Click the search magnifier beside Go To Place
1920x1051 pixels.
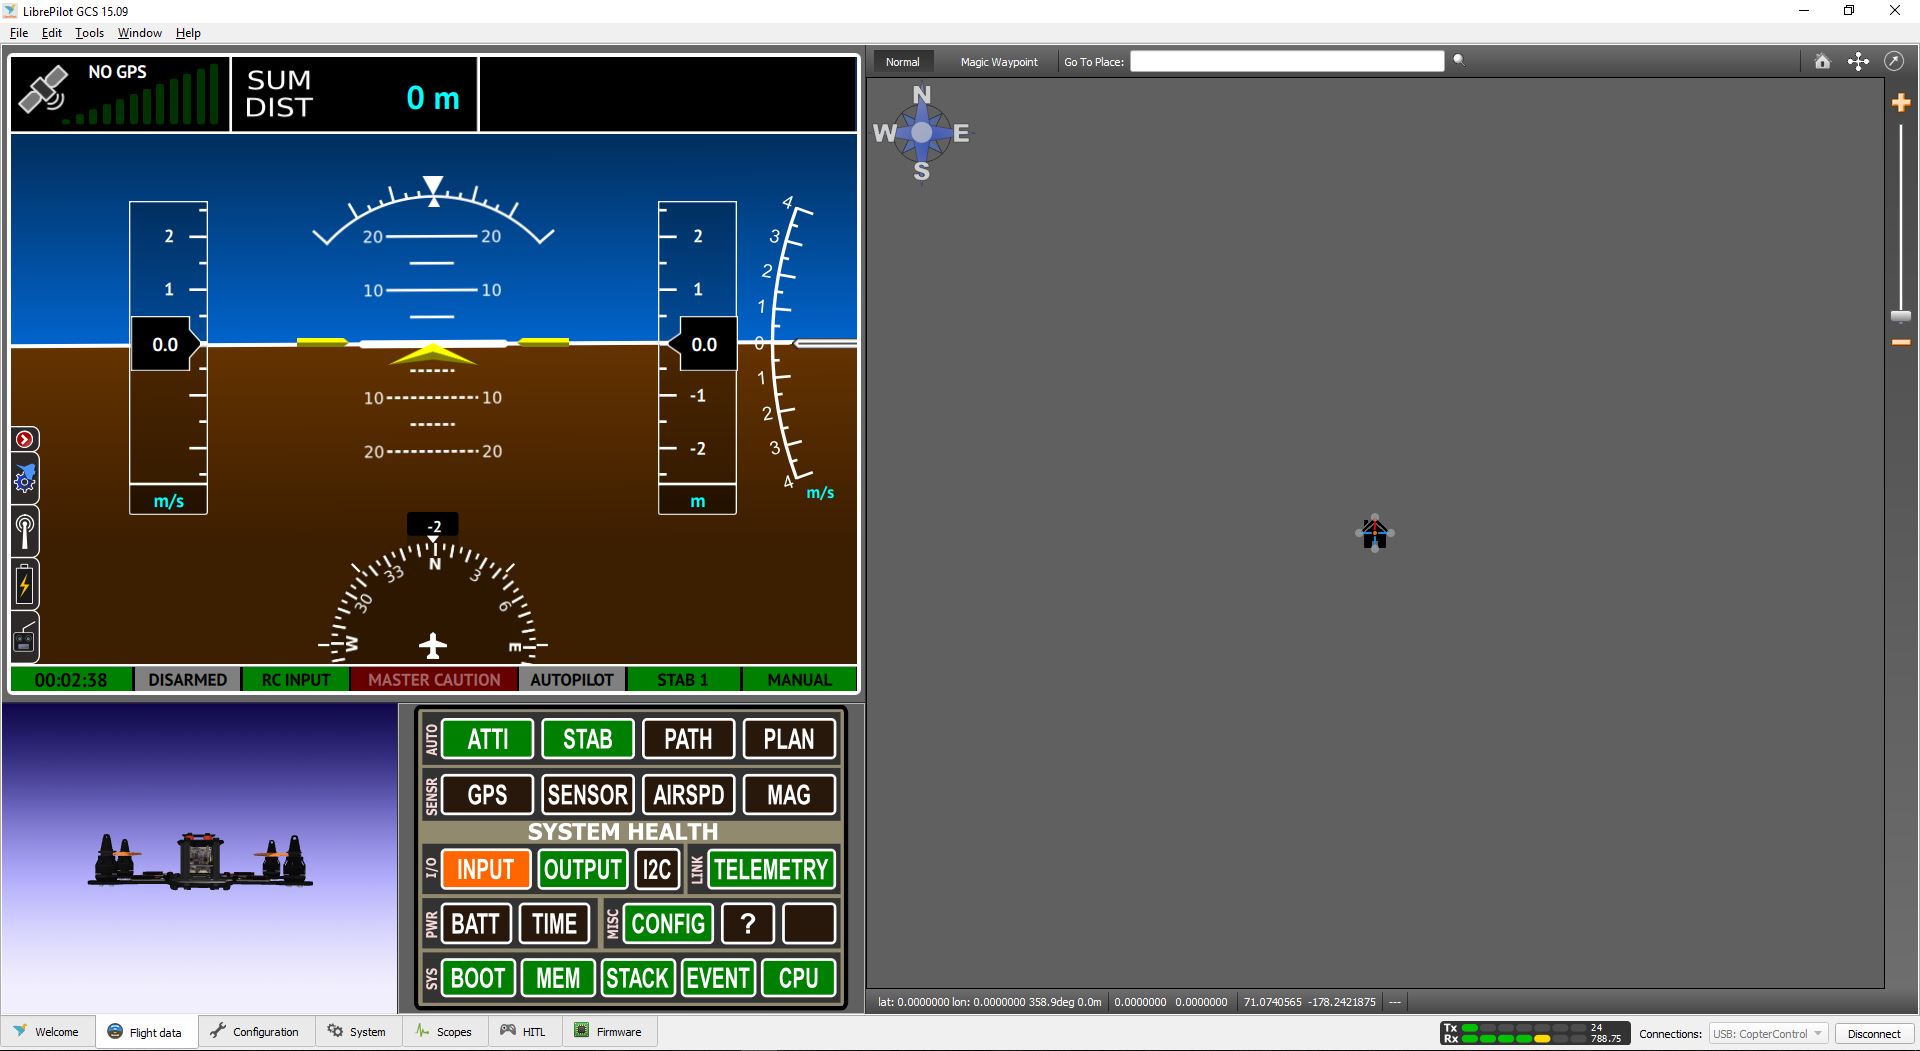pyautogui.click(x=1459, y=60)
